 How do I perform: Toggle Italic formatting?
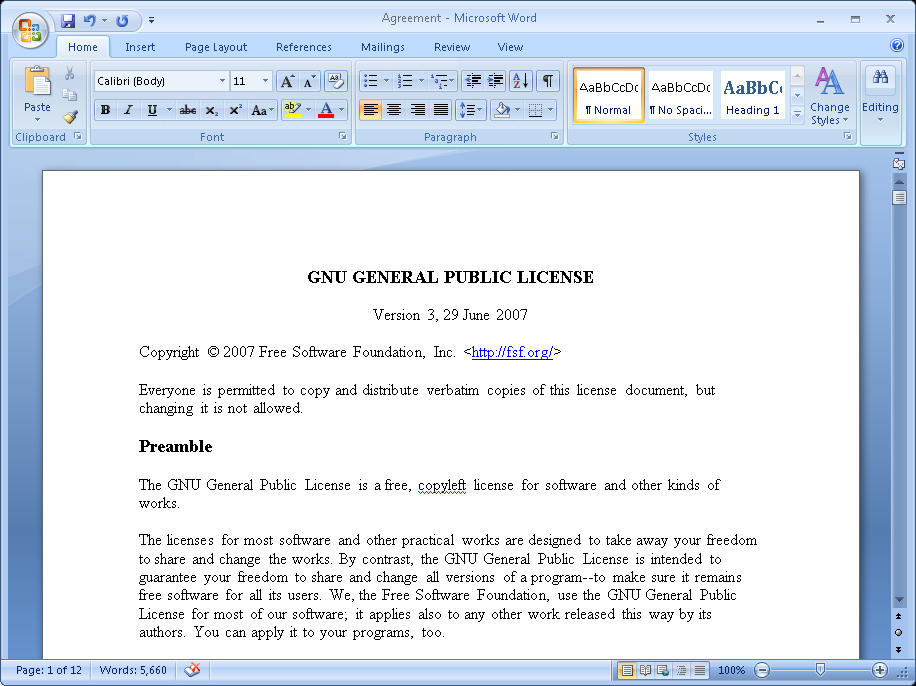pos(128,110)
